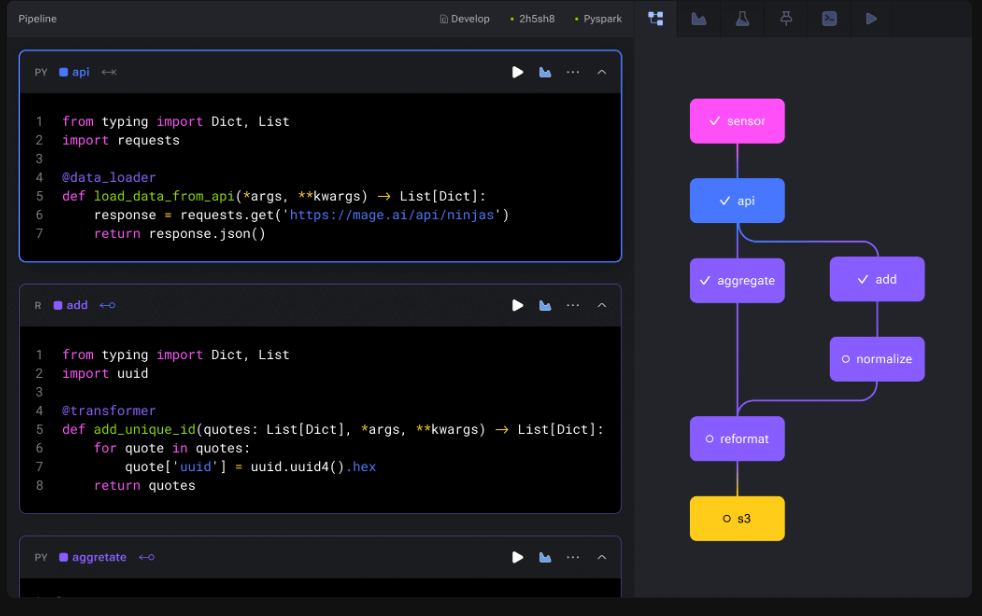Click the PY language label of api block
This screenshot has height=616, width=982.
(x=41, y=72)
